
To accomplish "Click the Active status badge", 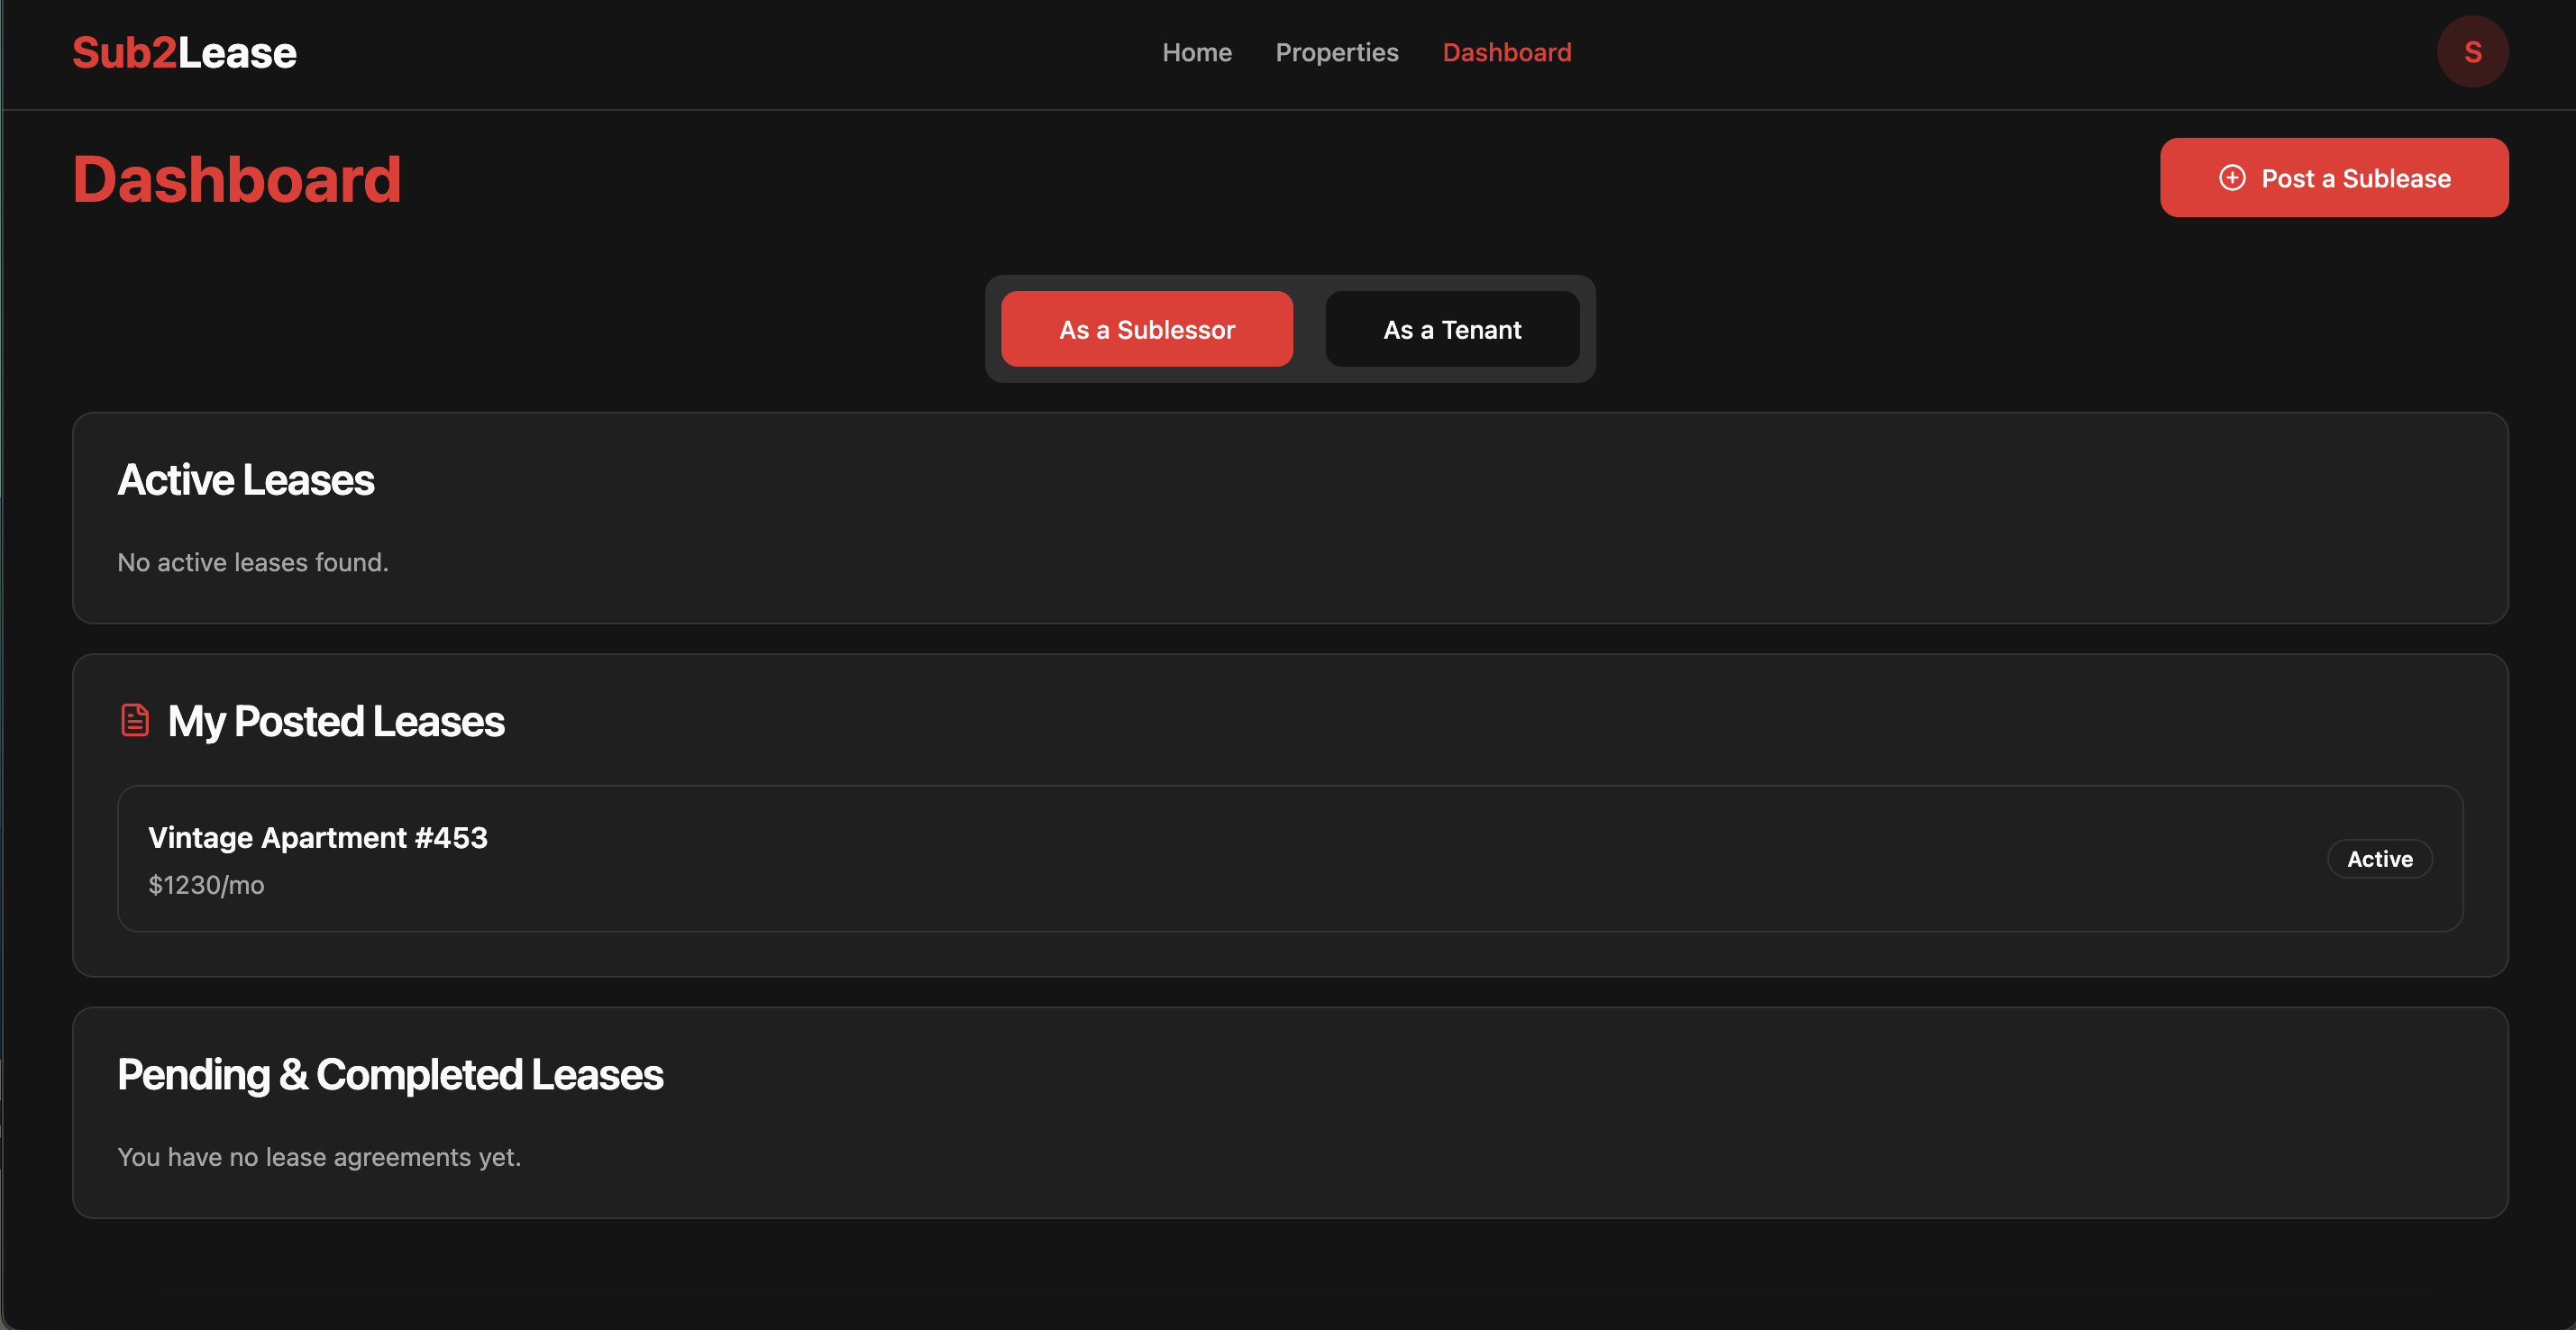I will click(2379, 859).
